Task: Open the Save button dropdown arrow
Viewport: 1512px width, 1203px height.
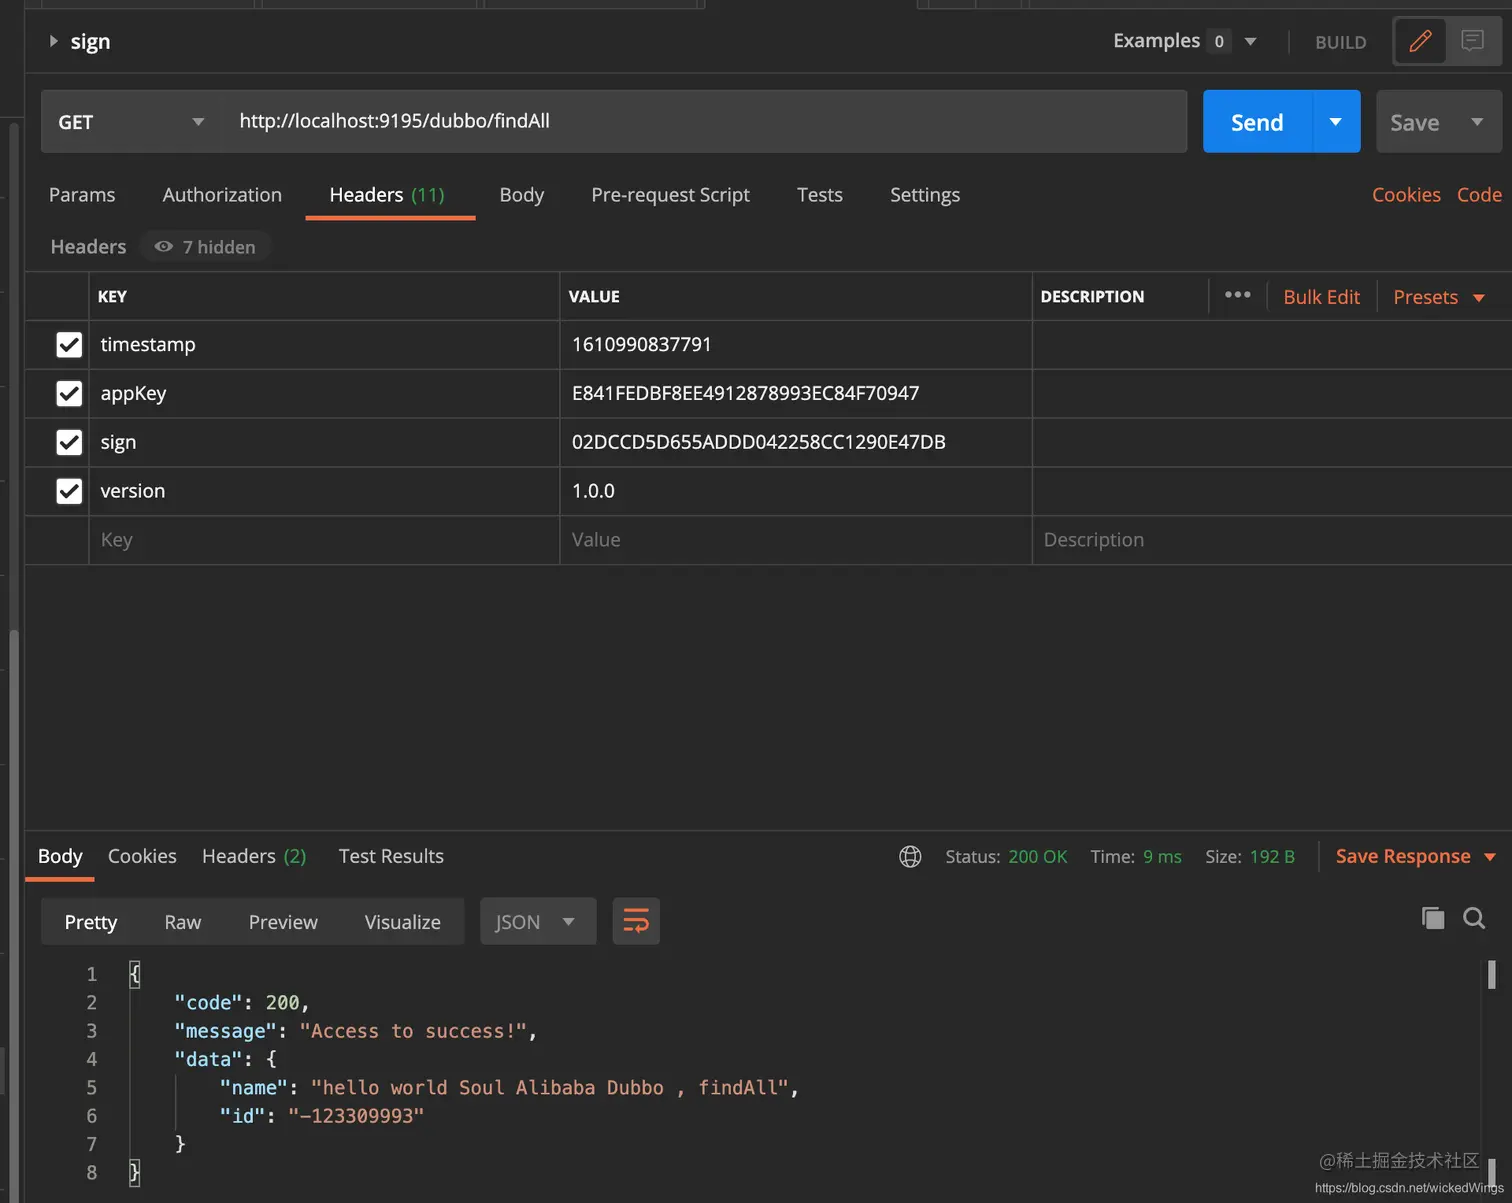Action: (1477, 122)
